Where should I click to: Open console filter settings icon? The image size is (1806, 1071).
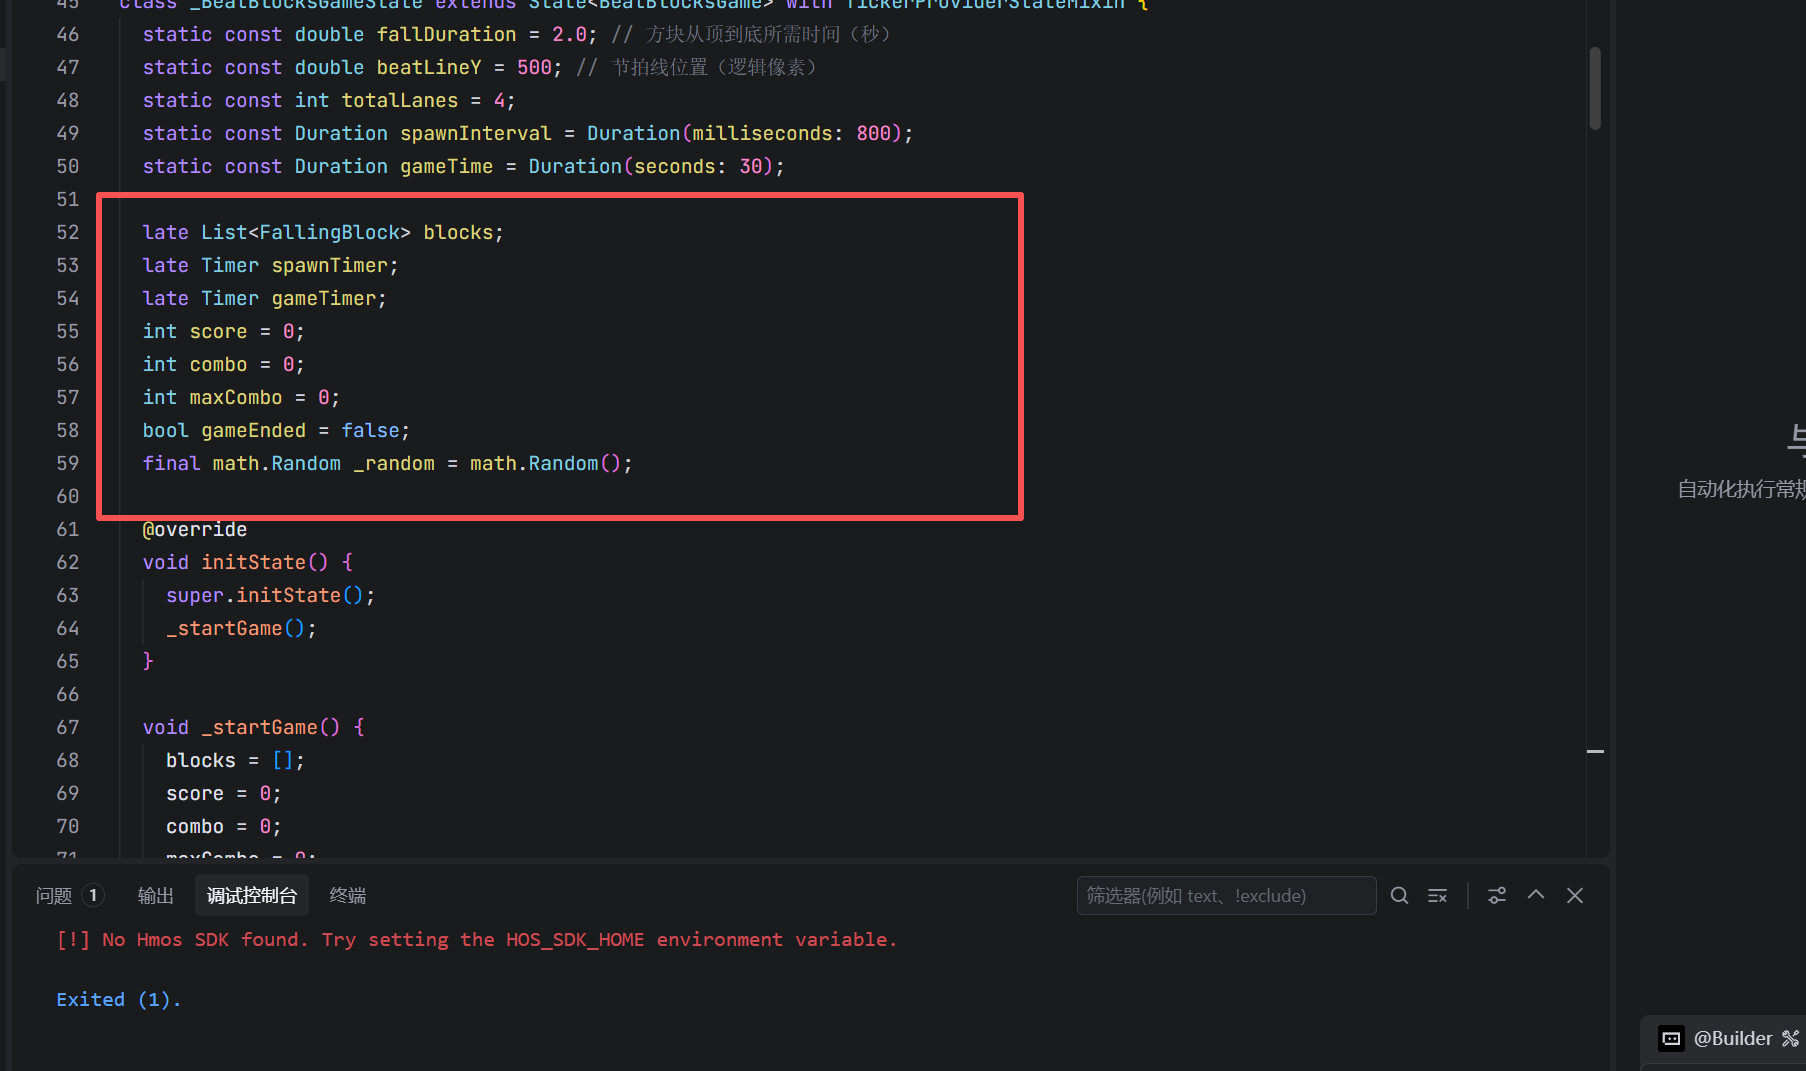click(x=1497, y=895)
